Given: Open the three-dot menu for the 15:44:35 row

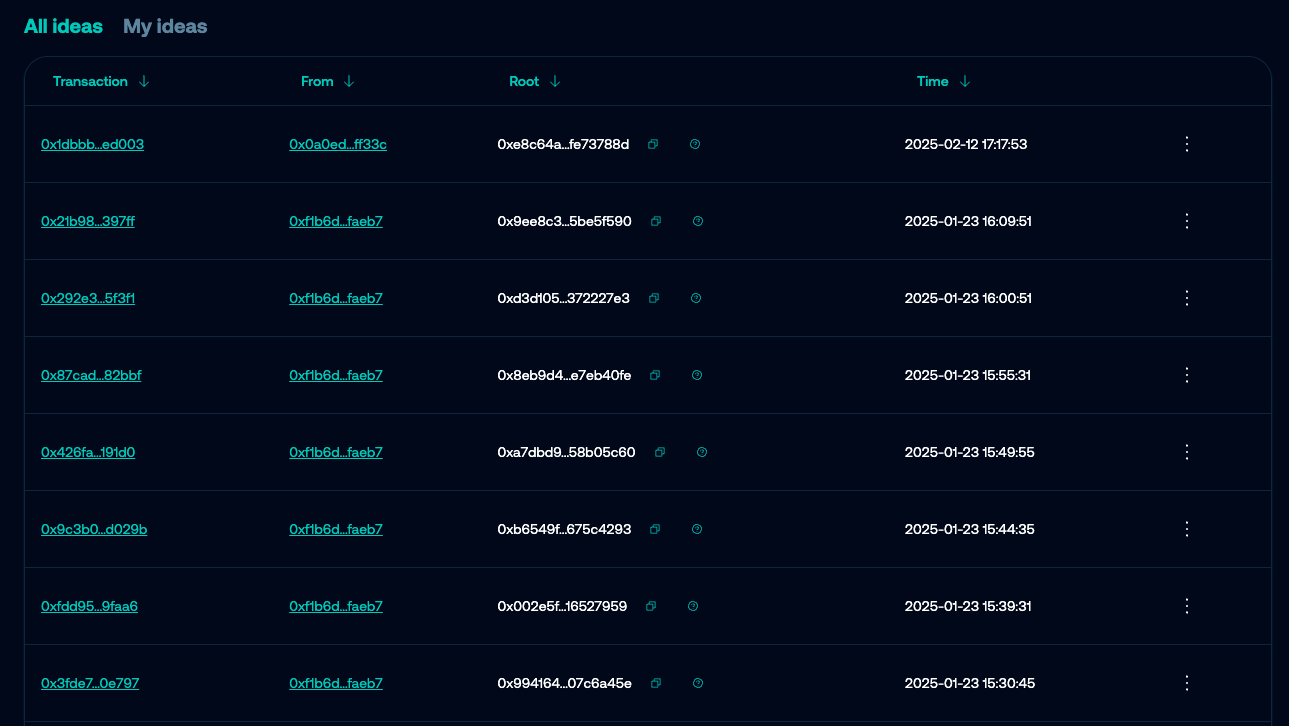Looking at the screenshot, I should [x=1187, y=529].
